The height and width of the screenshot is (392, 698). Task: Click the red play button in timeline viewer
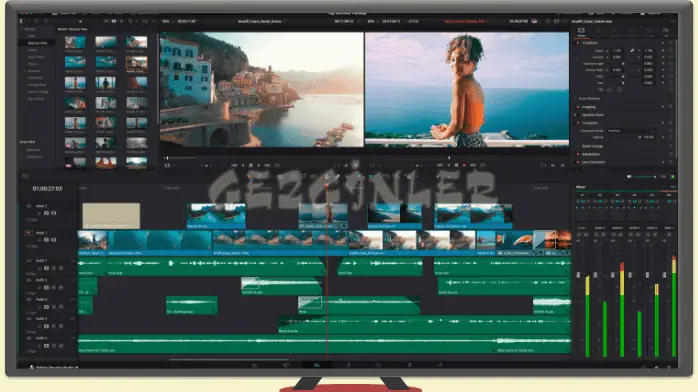[464, 165]
